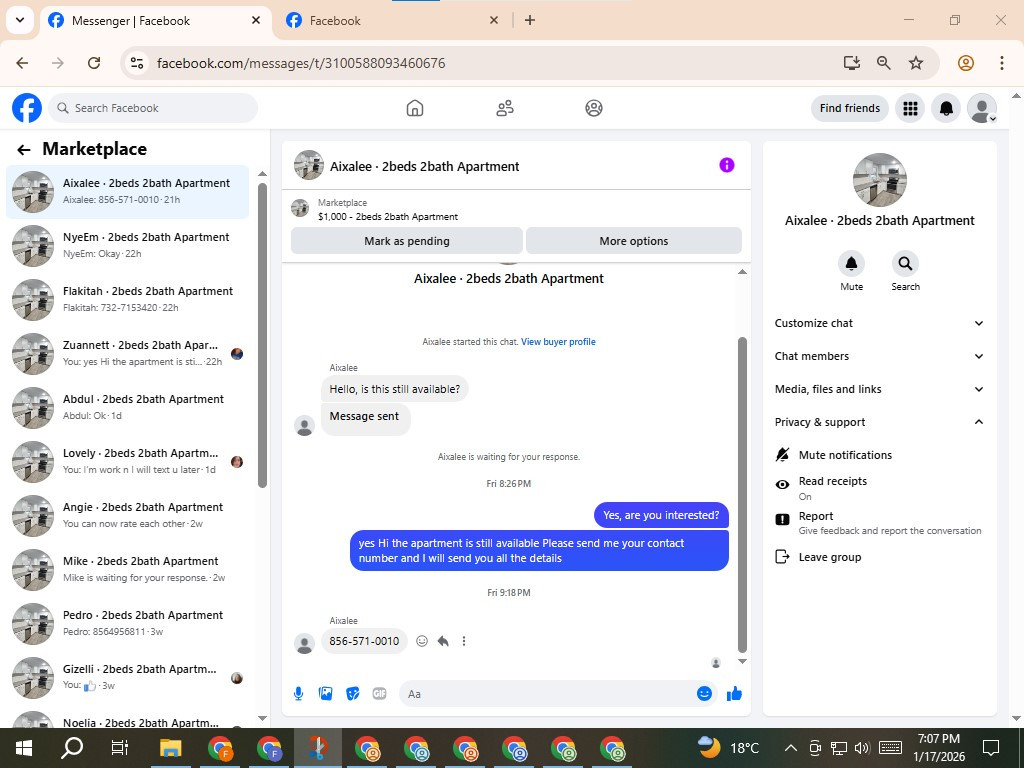Choose a sticker icon

[x=353, y=694]
